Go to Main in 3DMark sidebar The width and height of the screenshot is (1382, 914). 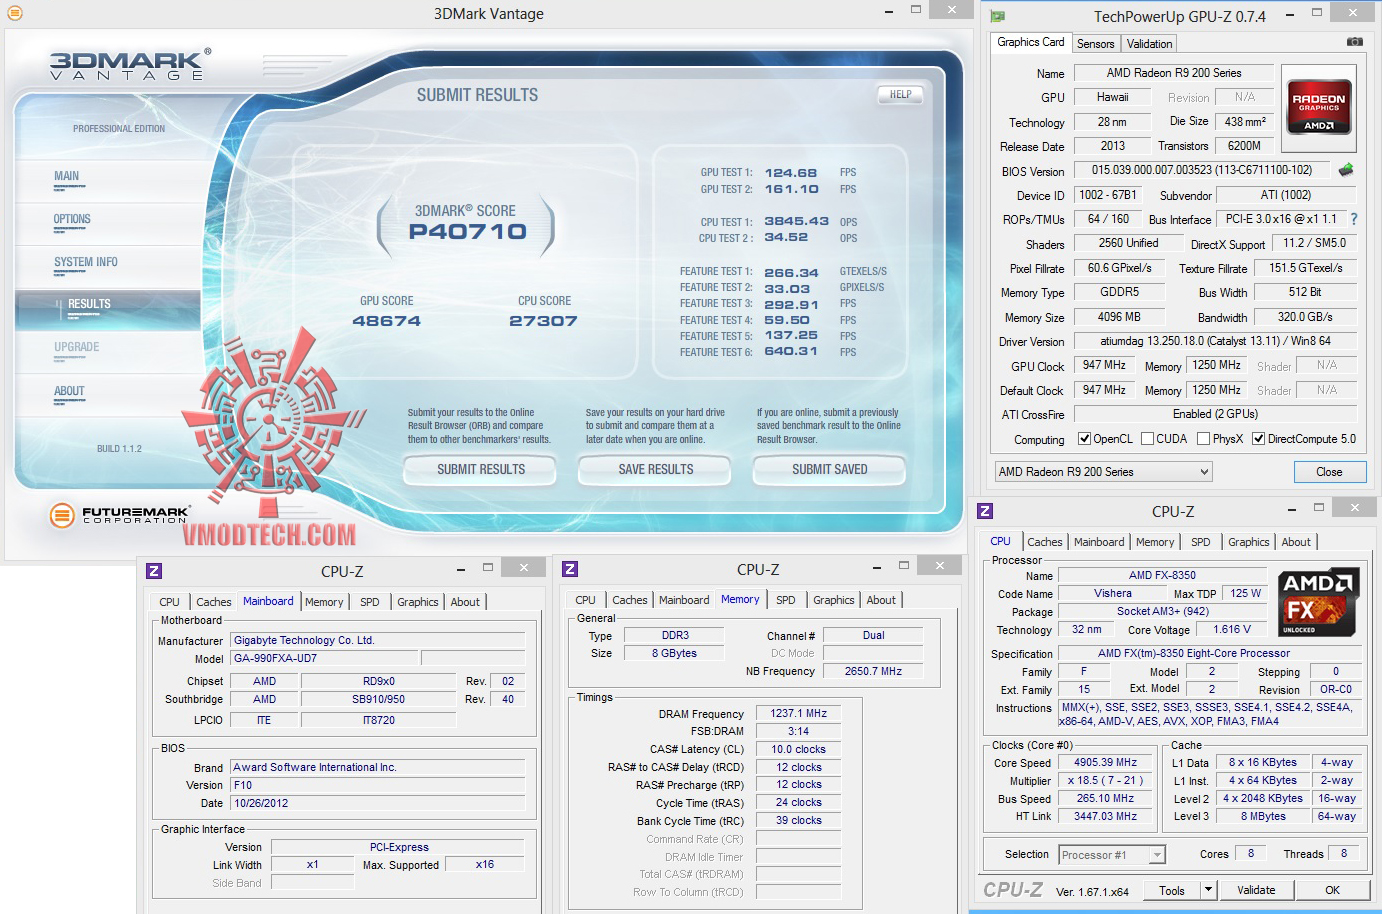(x=67, y=176)
